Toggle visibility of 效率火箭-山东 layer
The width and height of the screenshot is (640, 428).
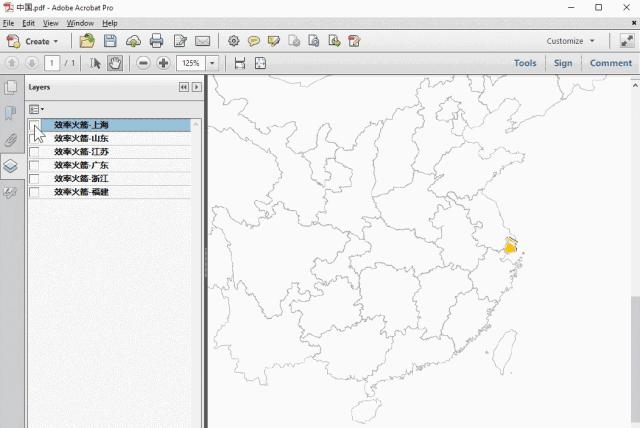[34, 139]
